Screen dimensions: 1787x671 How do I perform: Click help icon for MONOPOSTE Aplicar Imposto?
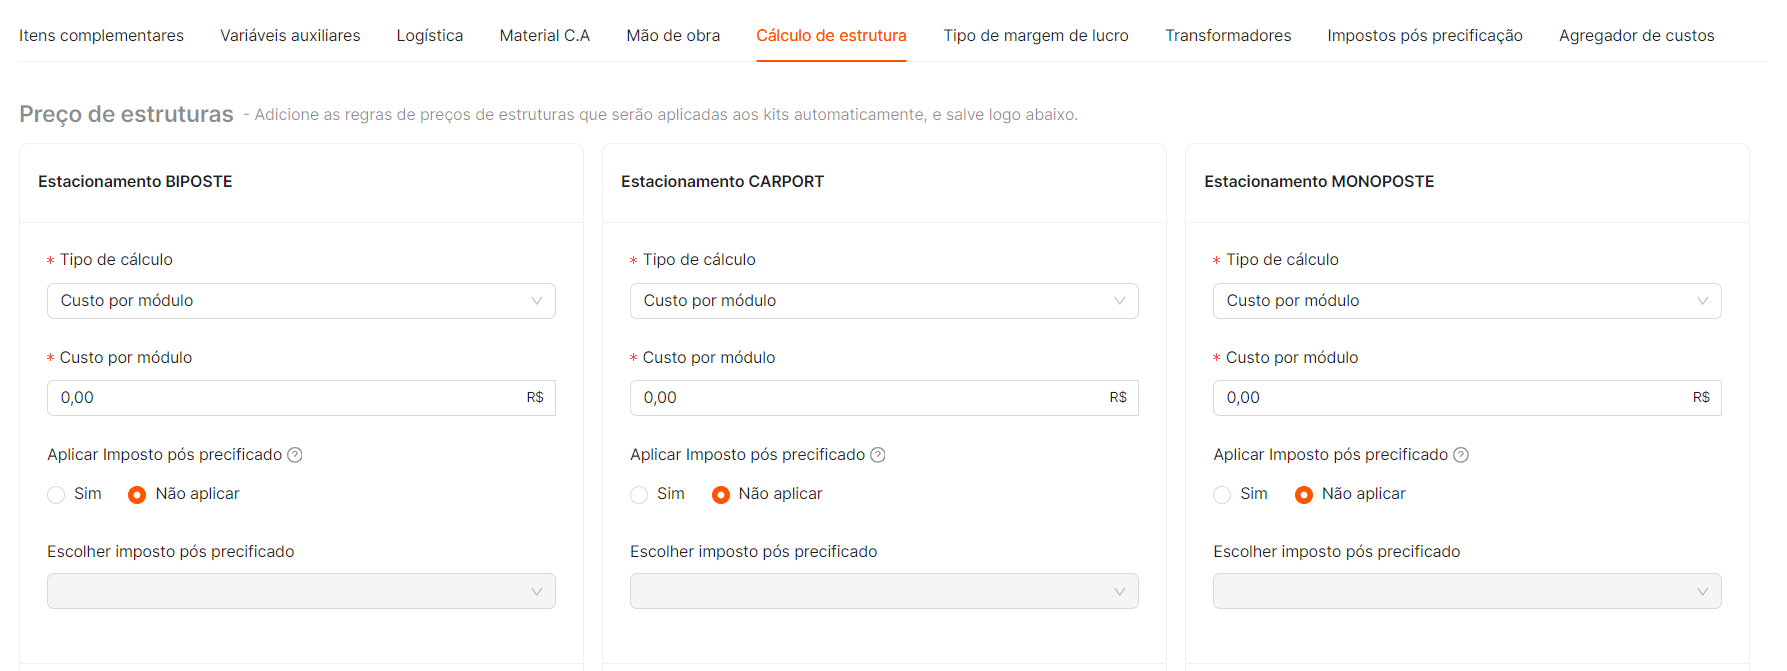tap(1461, 455)
